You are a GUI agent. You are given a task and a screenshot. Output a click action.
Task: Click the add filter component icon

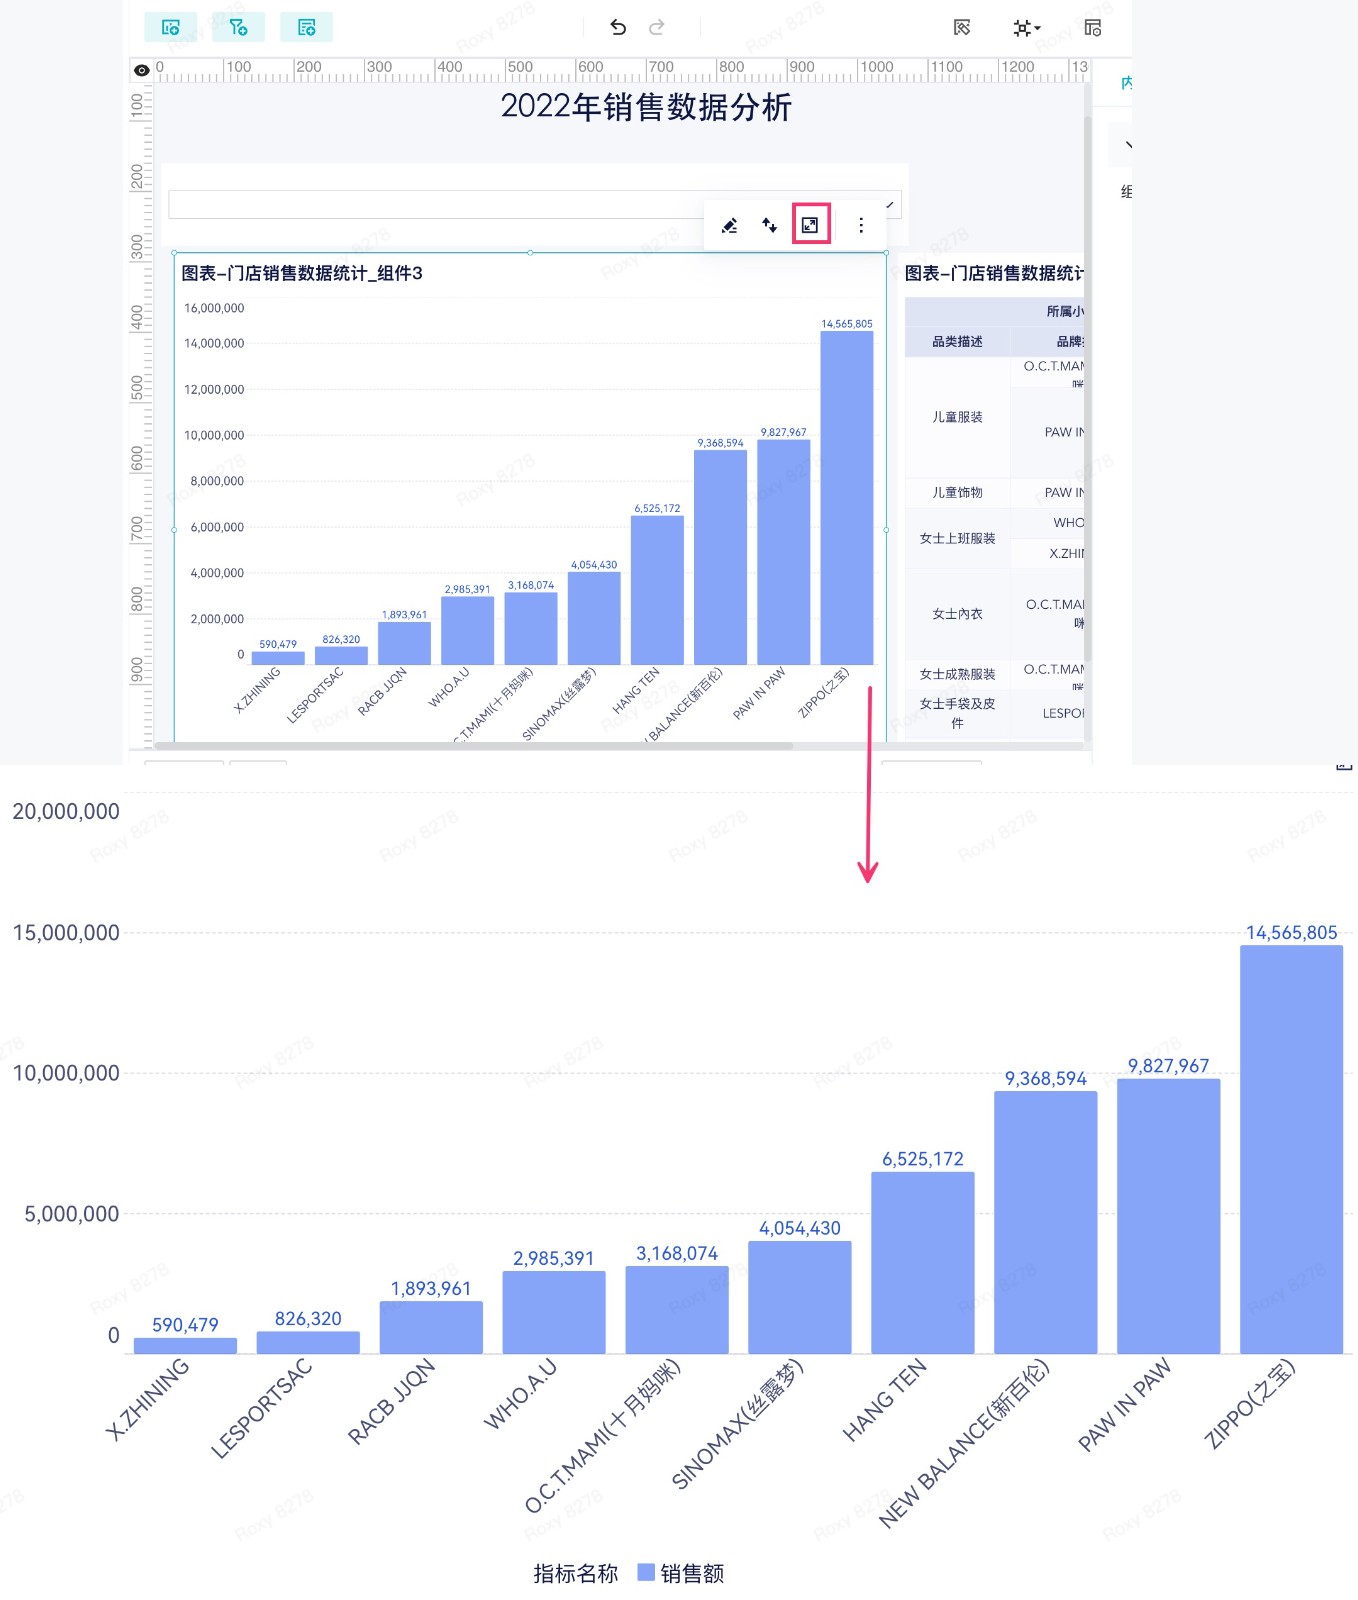pos(238,27)
